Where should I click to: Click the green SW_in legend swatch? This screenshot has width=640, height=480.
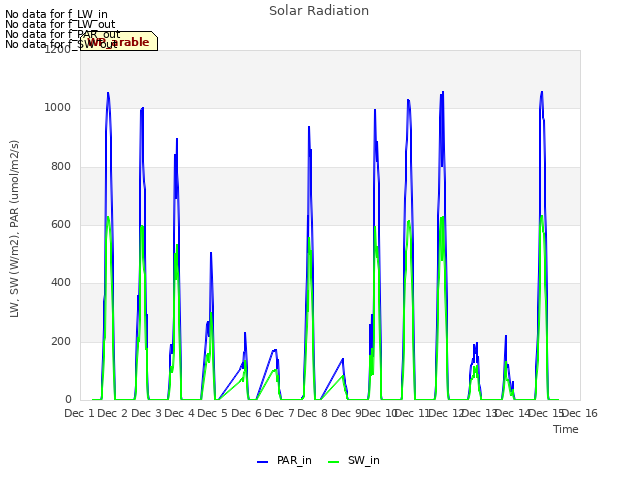tap(333, 462)
